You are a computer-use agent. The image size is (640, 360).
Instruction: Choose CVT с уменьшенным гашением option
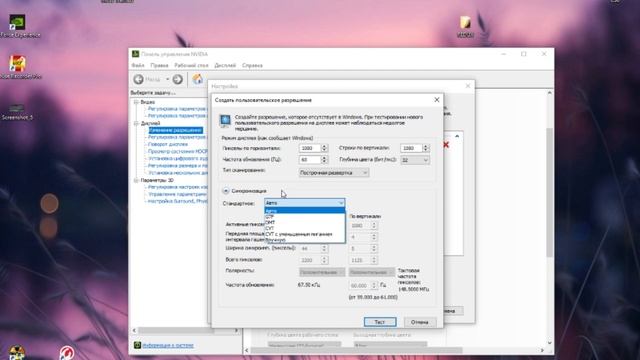point(304,234)
